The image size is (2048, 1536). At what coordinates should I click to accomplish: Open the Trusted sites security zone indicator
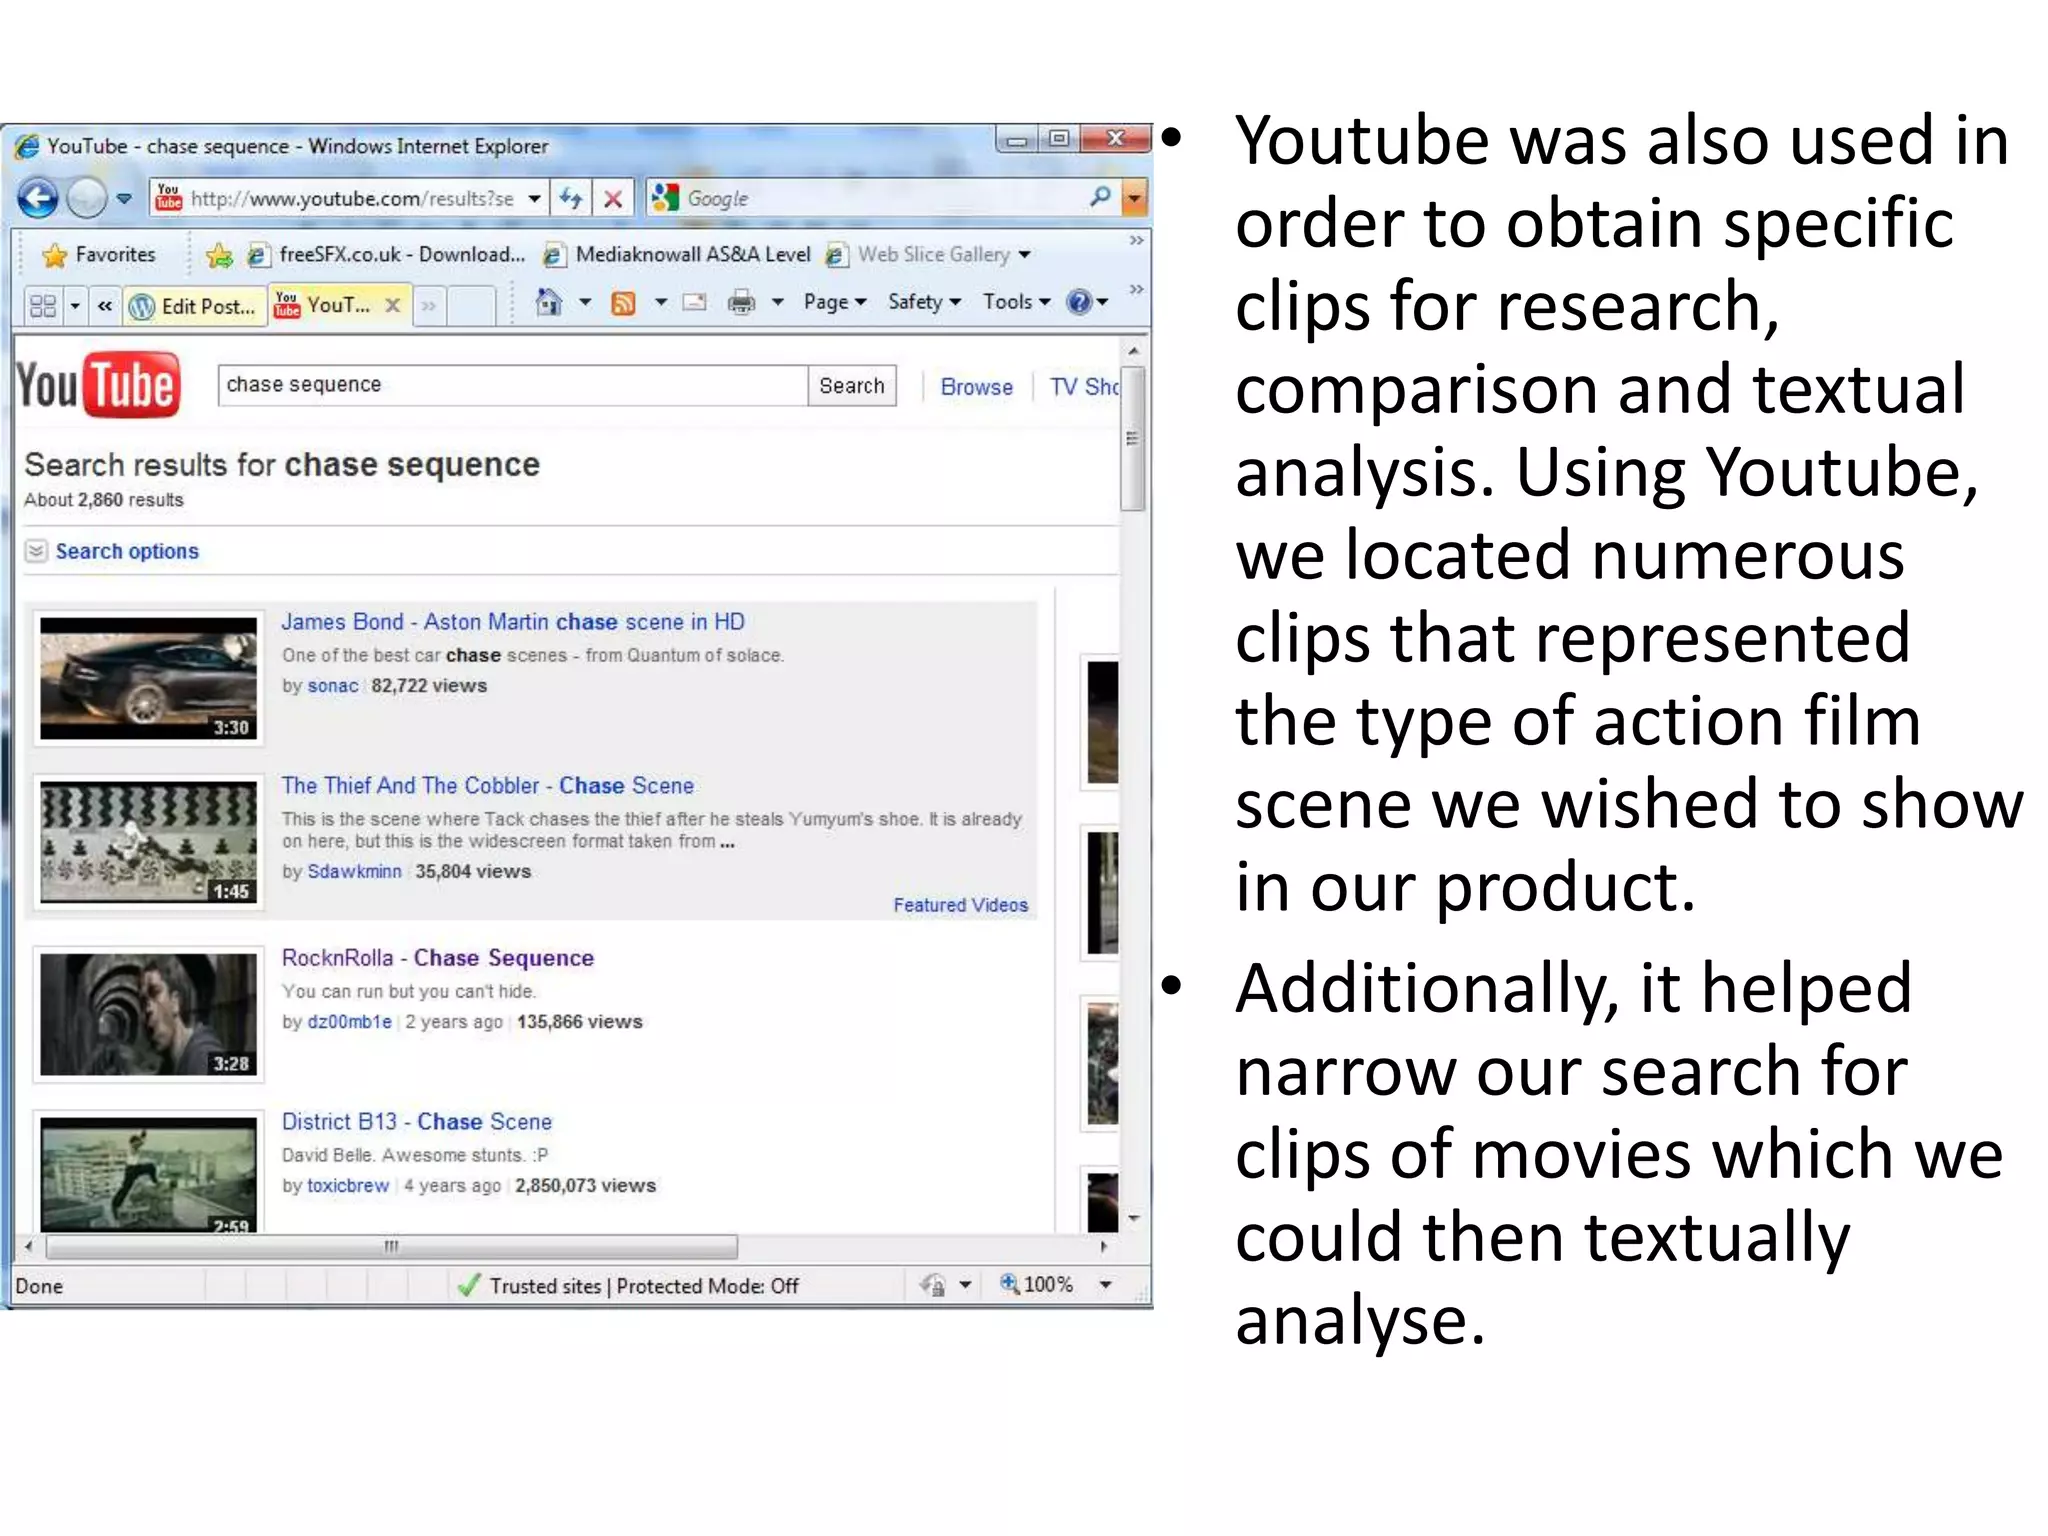pos(630,1286)
